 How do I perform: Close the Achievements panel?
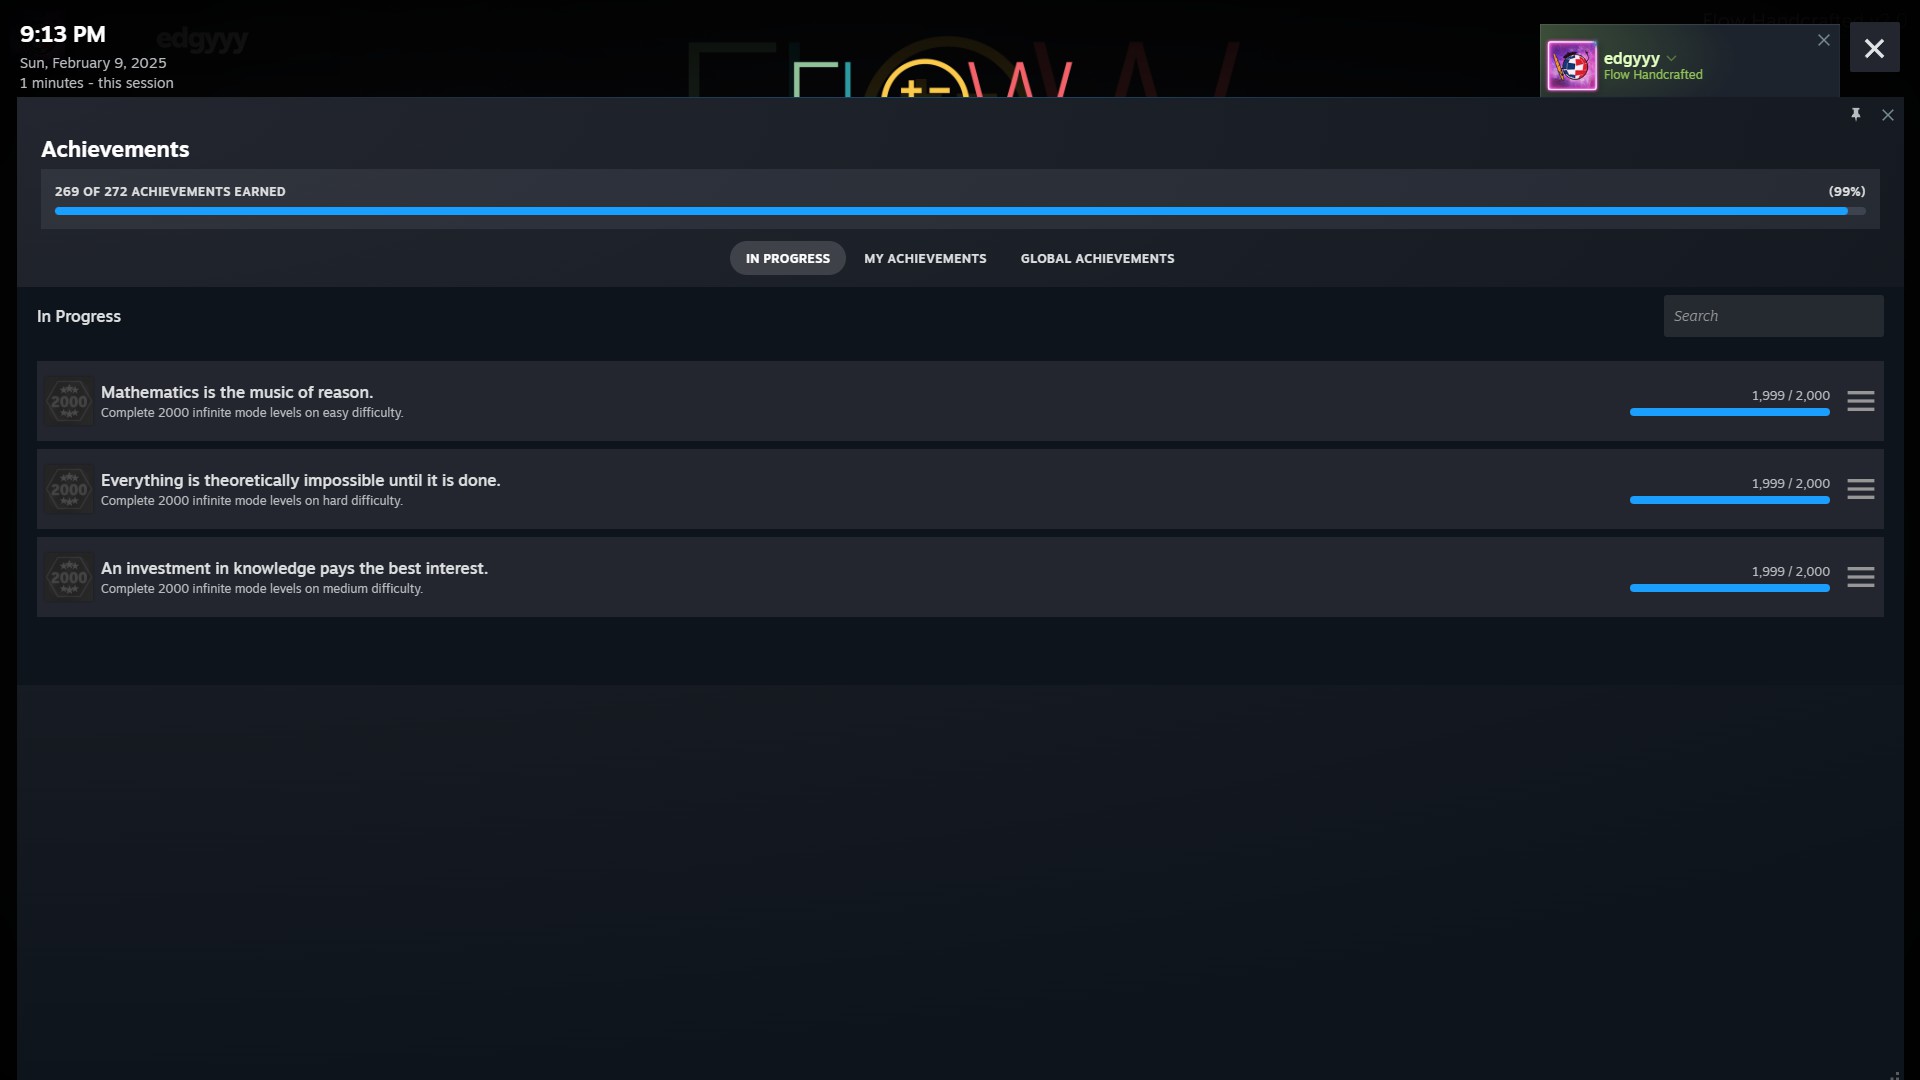[x=1887, y=115]
